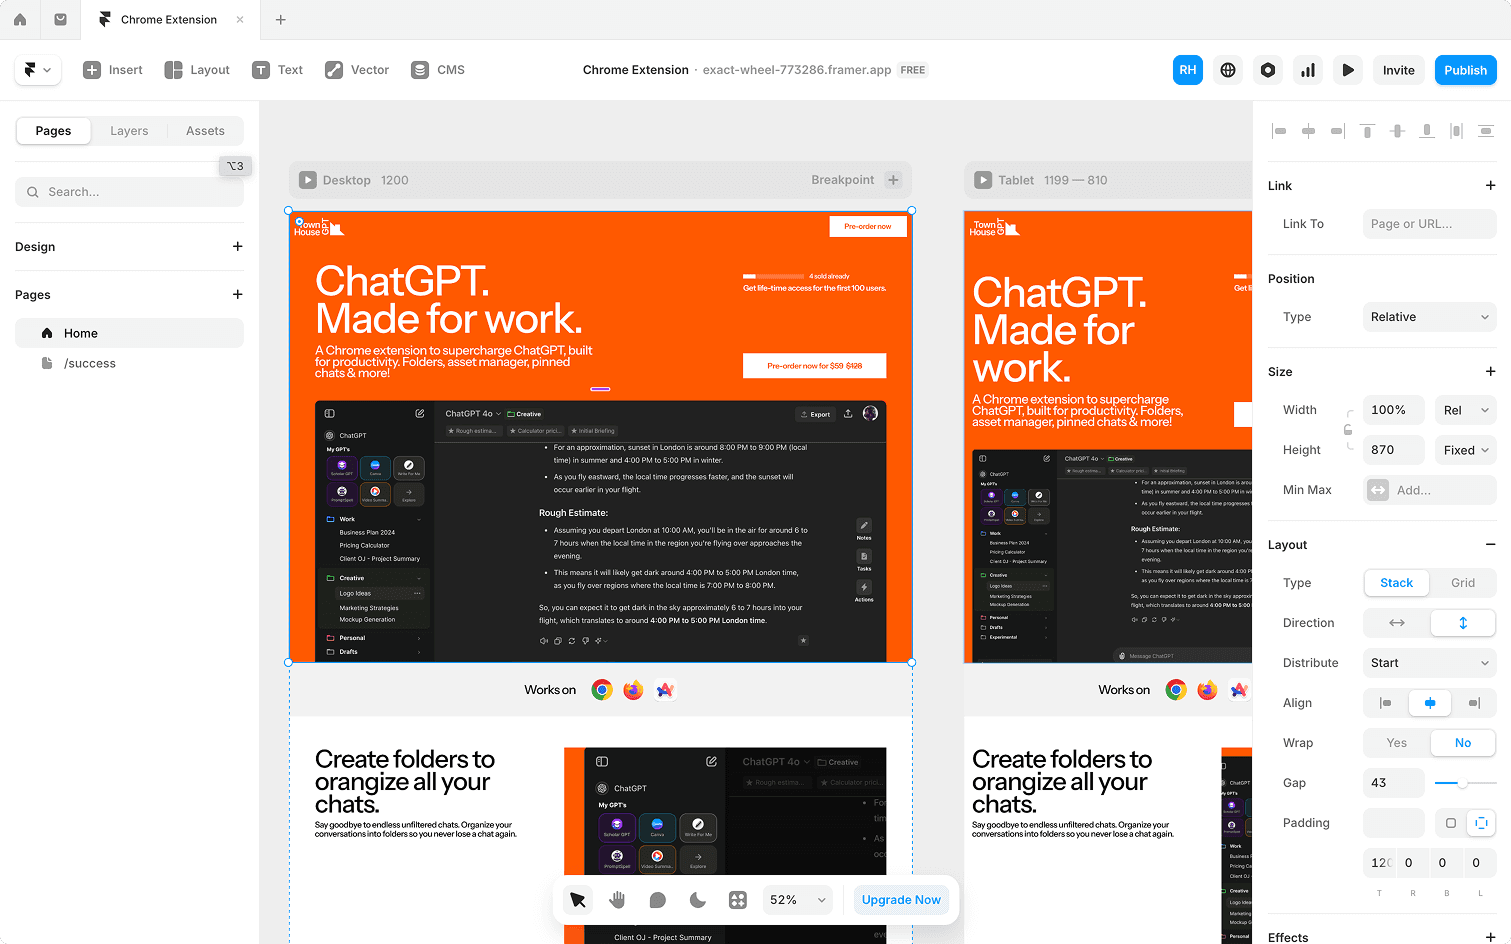Open the CMS panel
The image size is (1511, 944).
tap(438, 70)
